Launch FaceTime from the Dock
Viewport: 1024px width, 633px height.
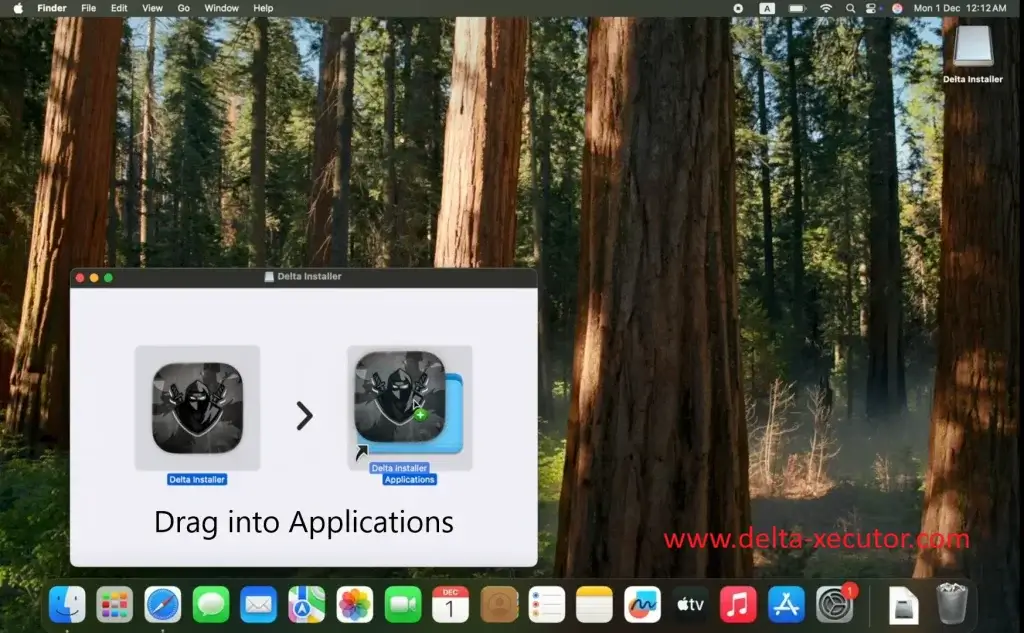click(403, 604)
